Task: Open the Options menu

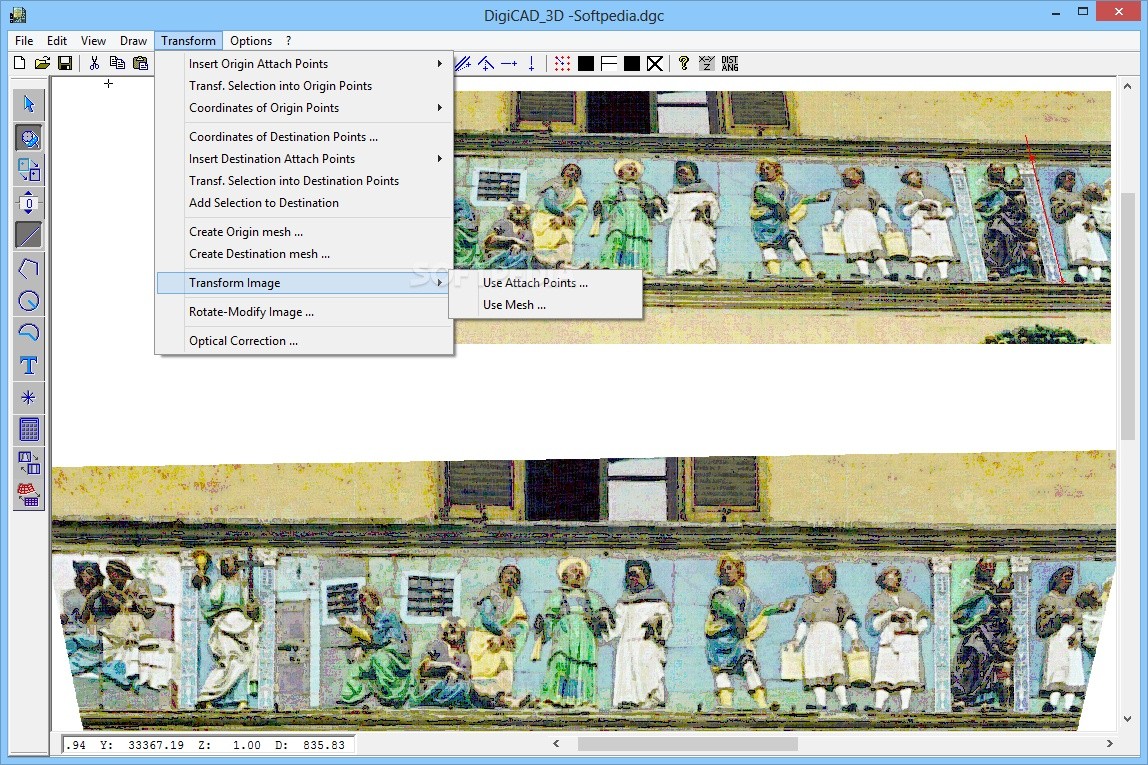Action: [250, 41]
